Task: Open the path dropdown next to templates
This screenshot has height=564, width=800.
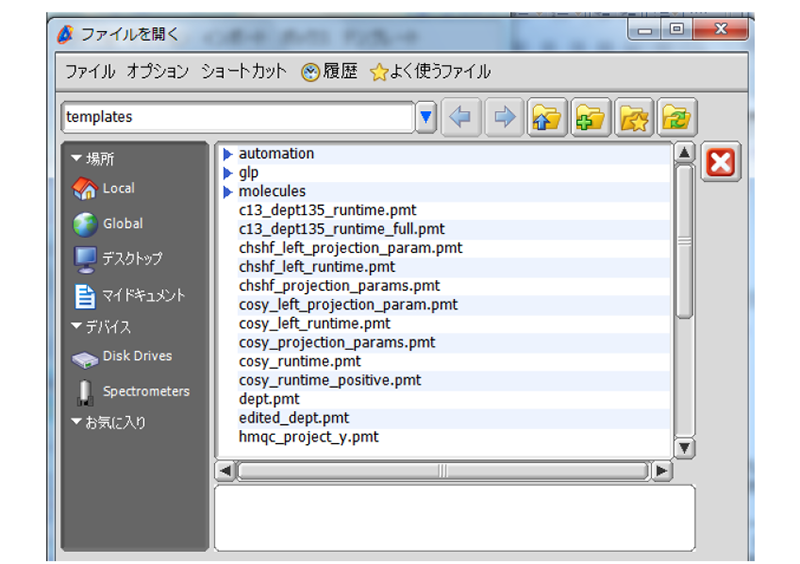Action: pos(427,117)
